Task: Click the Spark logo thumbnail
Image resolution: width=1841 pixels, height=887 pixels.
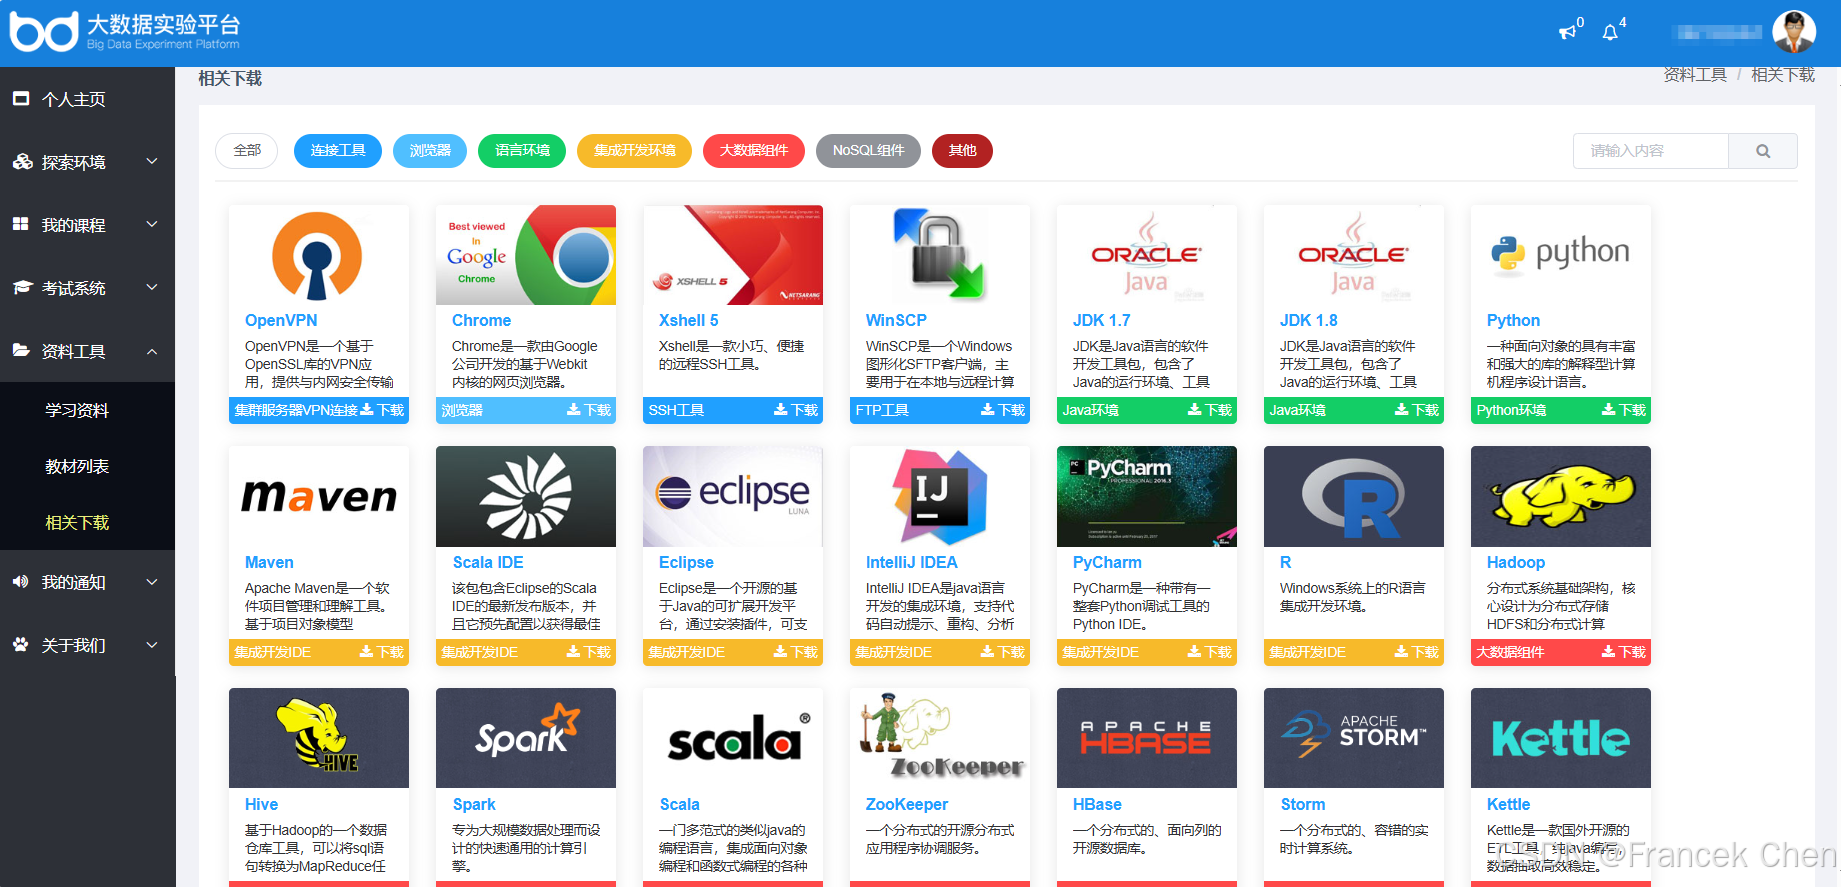Action: 526,738
